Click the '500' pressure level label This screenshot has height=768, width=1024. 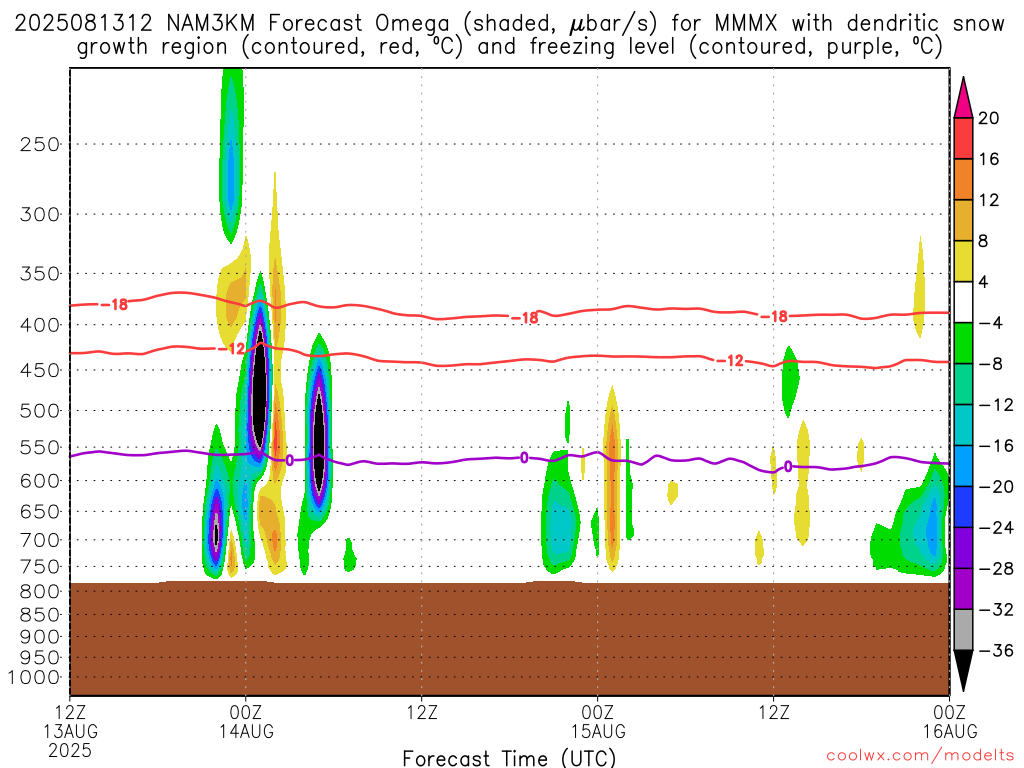[x=39, y=411]
